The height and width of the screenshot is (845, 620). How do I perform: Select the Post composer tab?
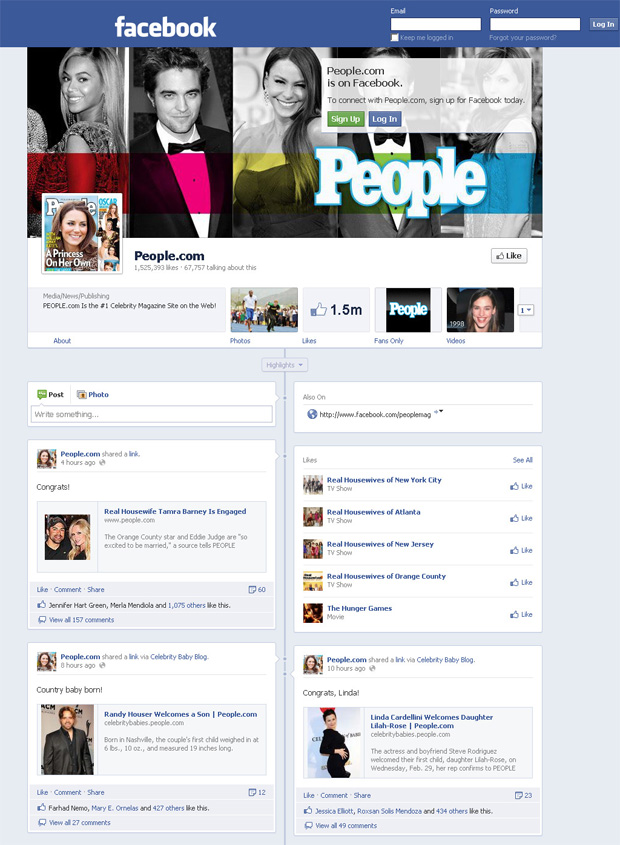(50, 394)
